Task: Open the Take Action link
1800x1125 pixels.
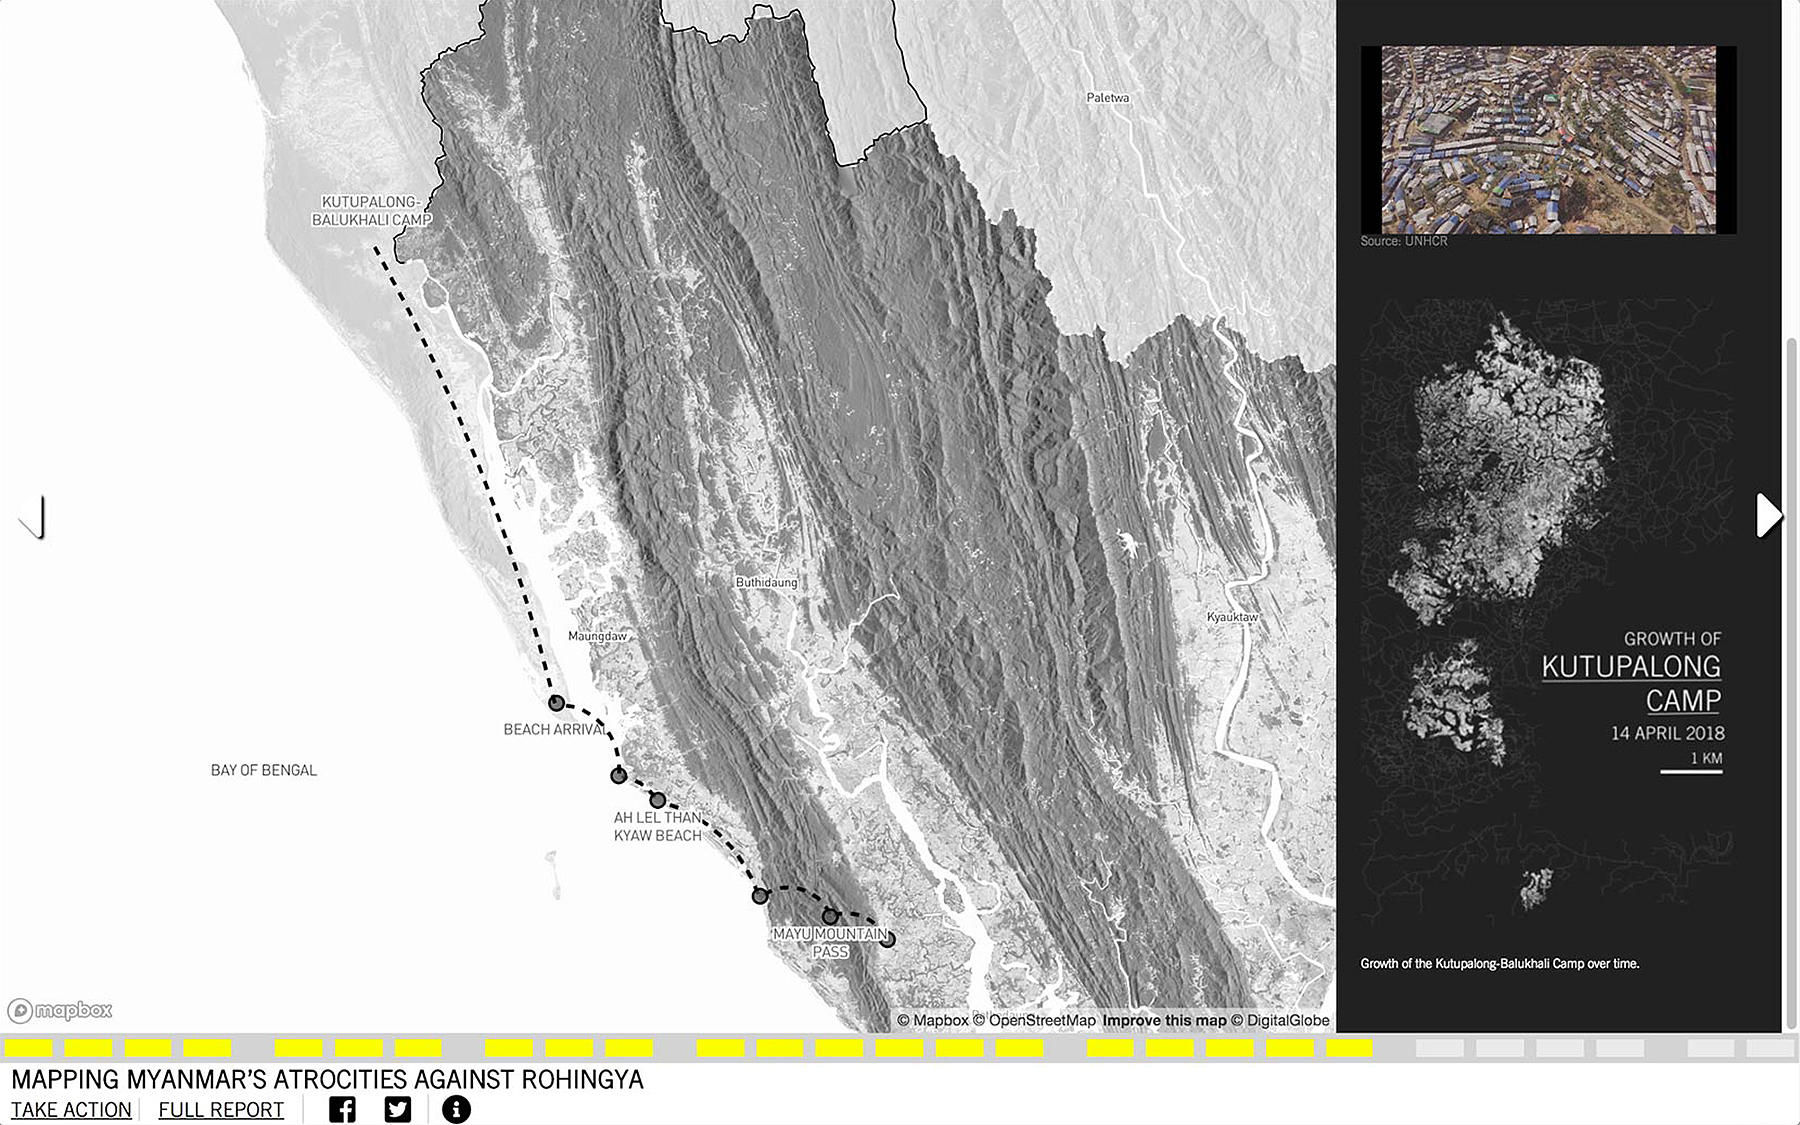Action: coord(71,1110)
